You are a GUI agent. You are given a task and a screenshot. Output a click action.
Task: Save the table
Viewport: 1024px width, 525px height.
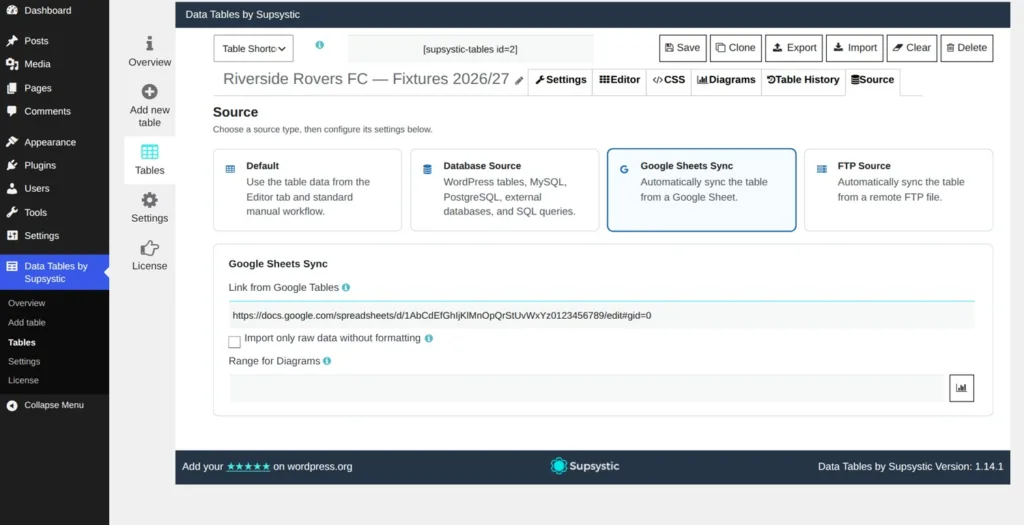(x=682, y=48)
